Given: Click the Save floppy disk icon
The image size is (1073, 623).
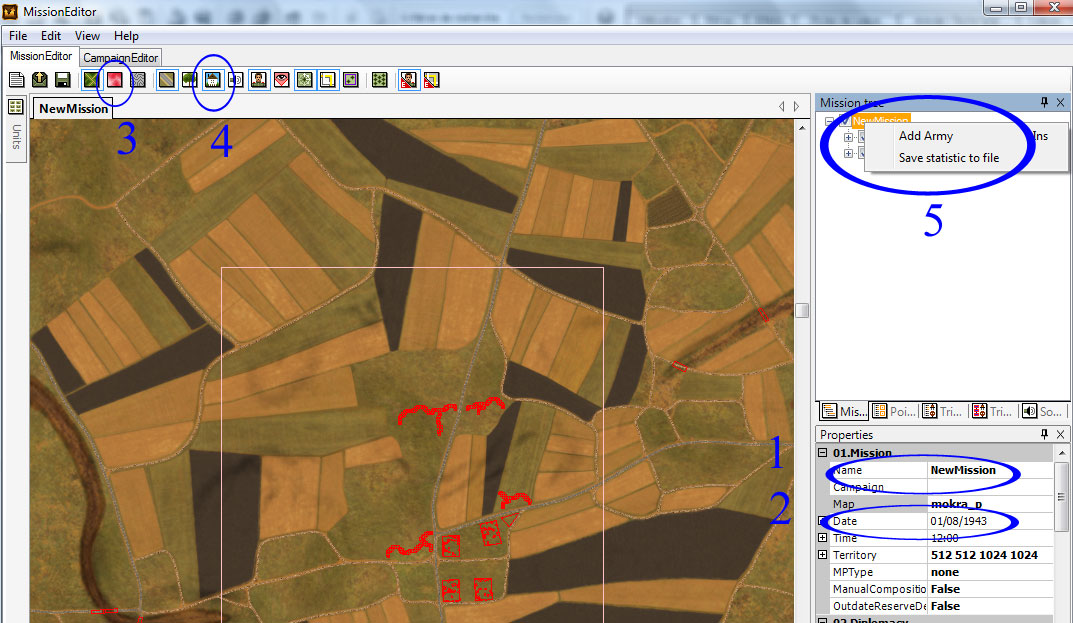Looking at the screenshot, I should [x=62, y=80].
